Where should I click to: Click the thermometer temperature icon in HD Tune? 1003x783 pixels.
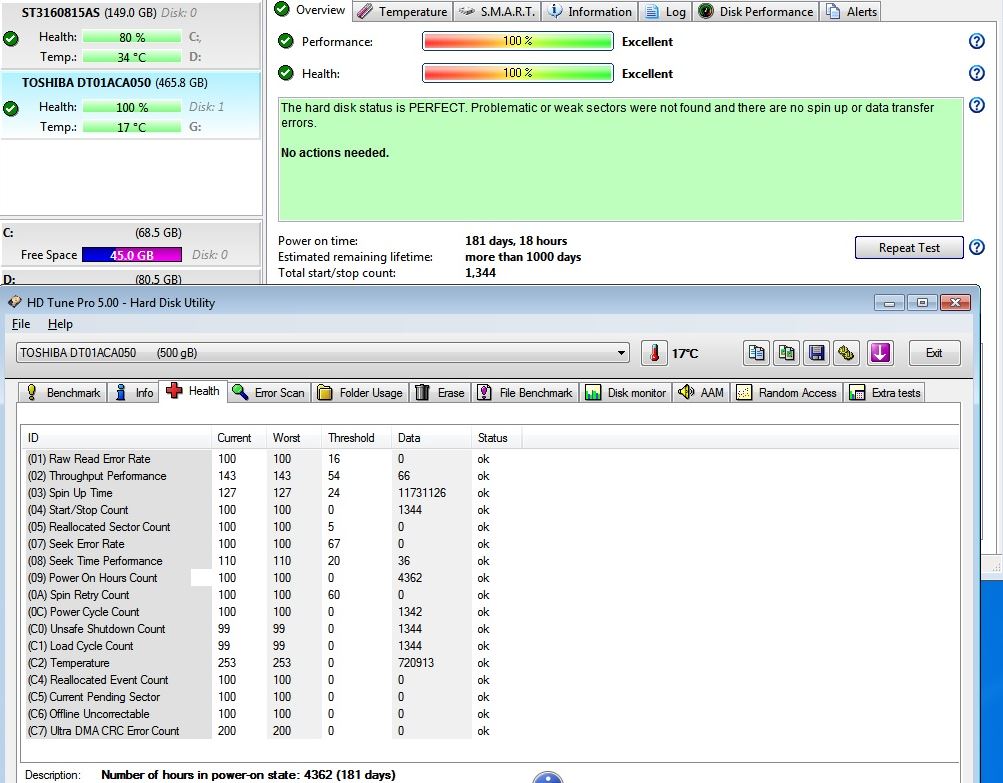point(654,353)
